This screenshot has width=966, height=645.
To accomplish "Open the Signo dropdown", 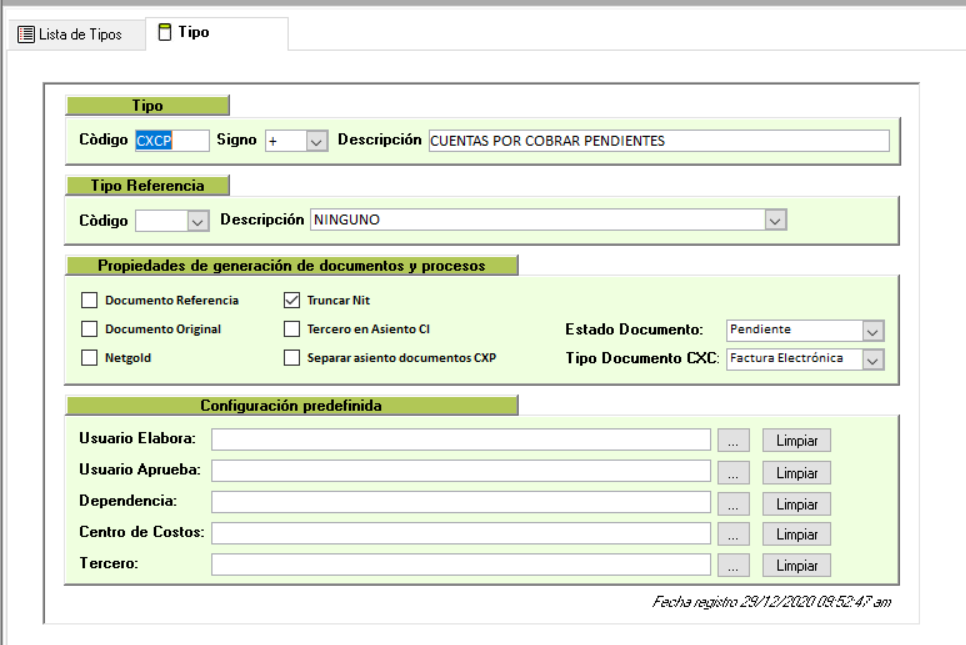I will click(x=316, y=142).
